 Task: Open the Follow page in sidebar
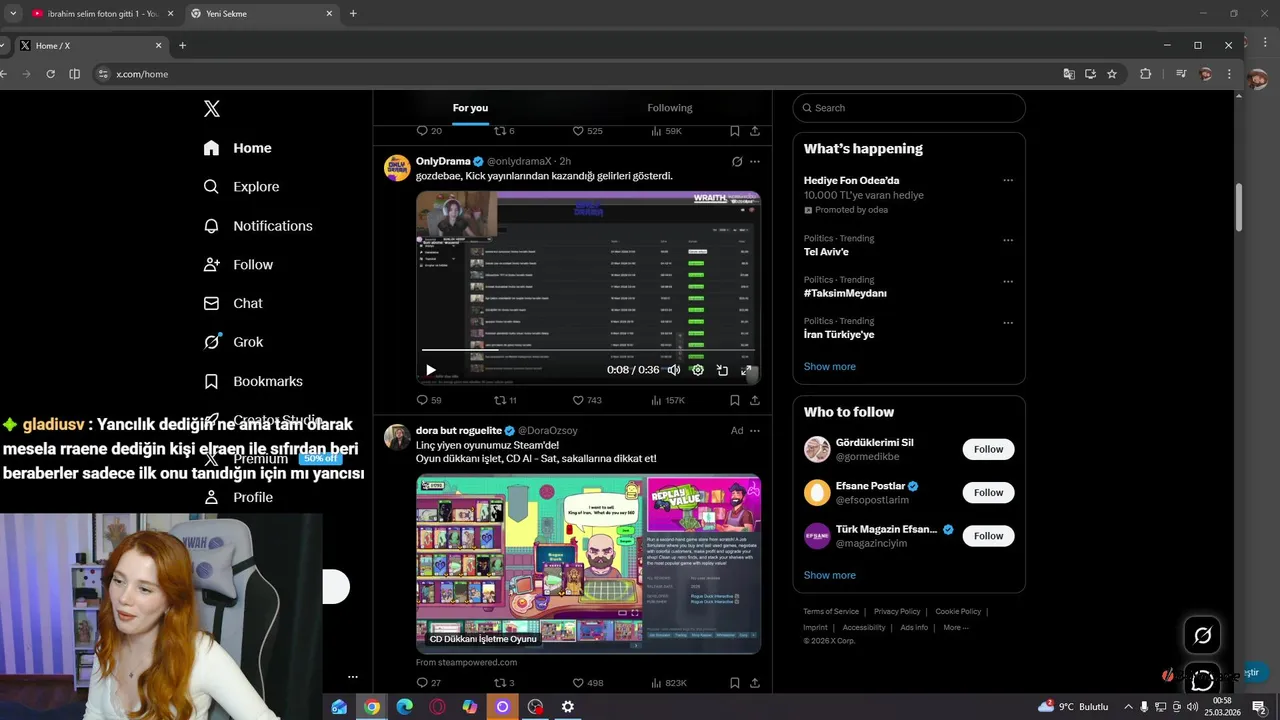[x=237, y=265]
